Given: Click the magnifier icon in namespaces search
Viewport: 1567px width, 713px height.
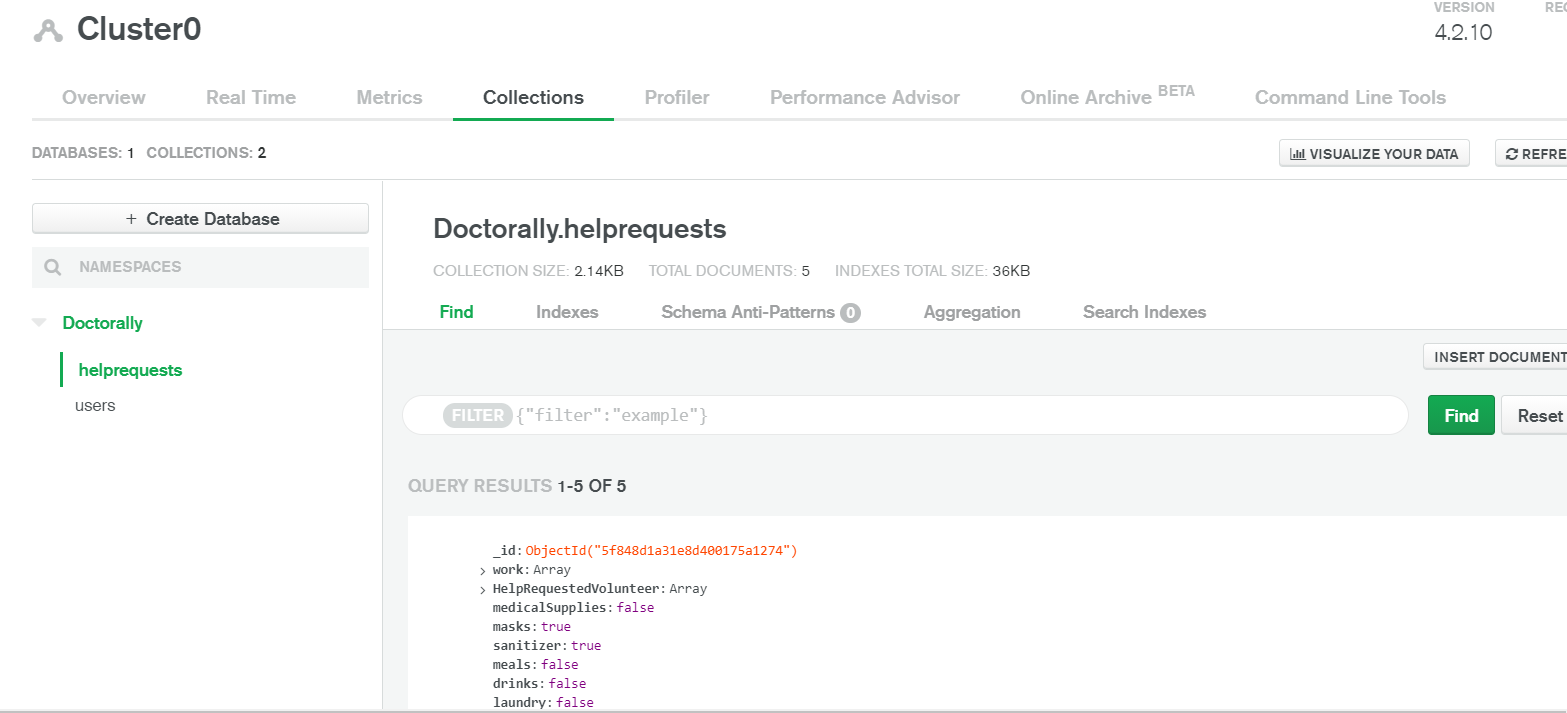Looking at the screenshot, I should (53, 268).
